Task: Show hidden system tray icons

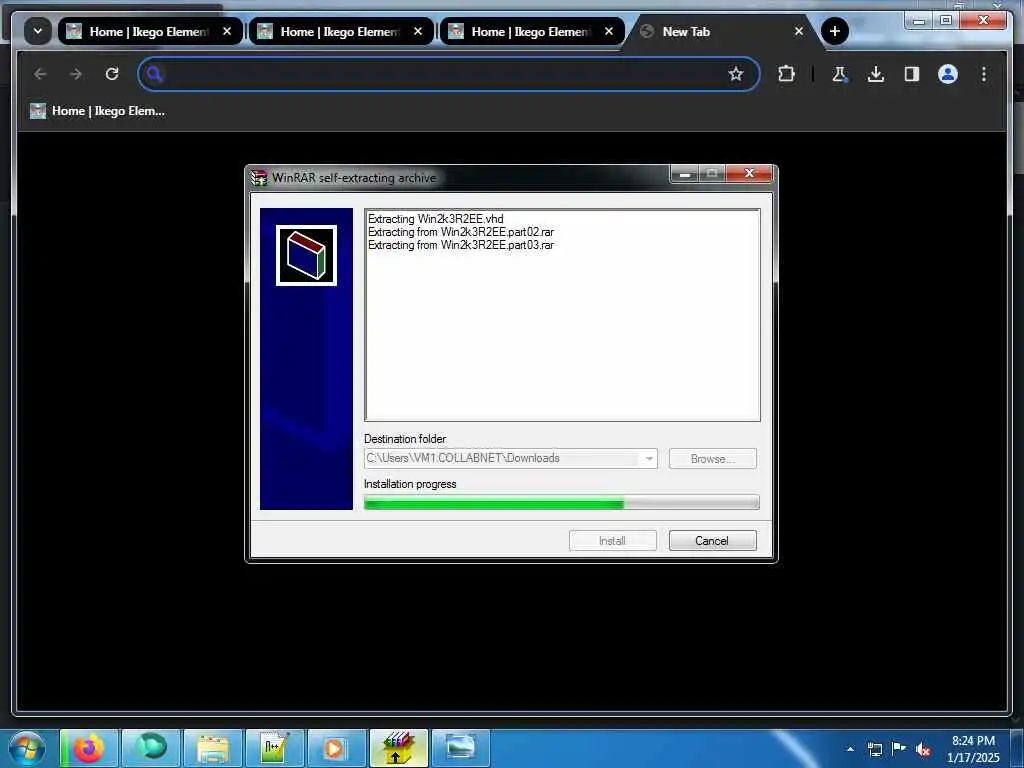Action: pos(850,749)
